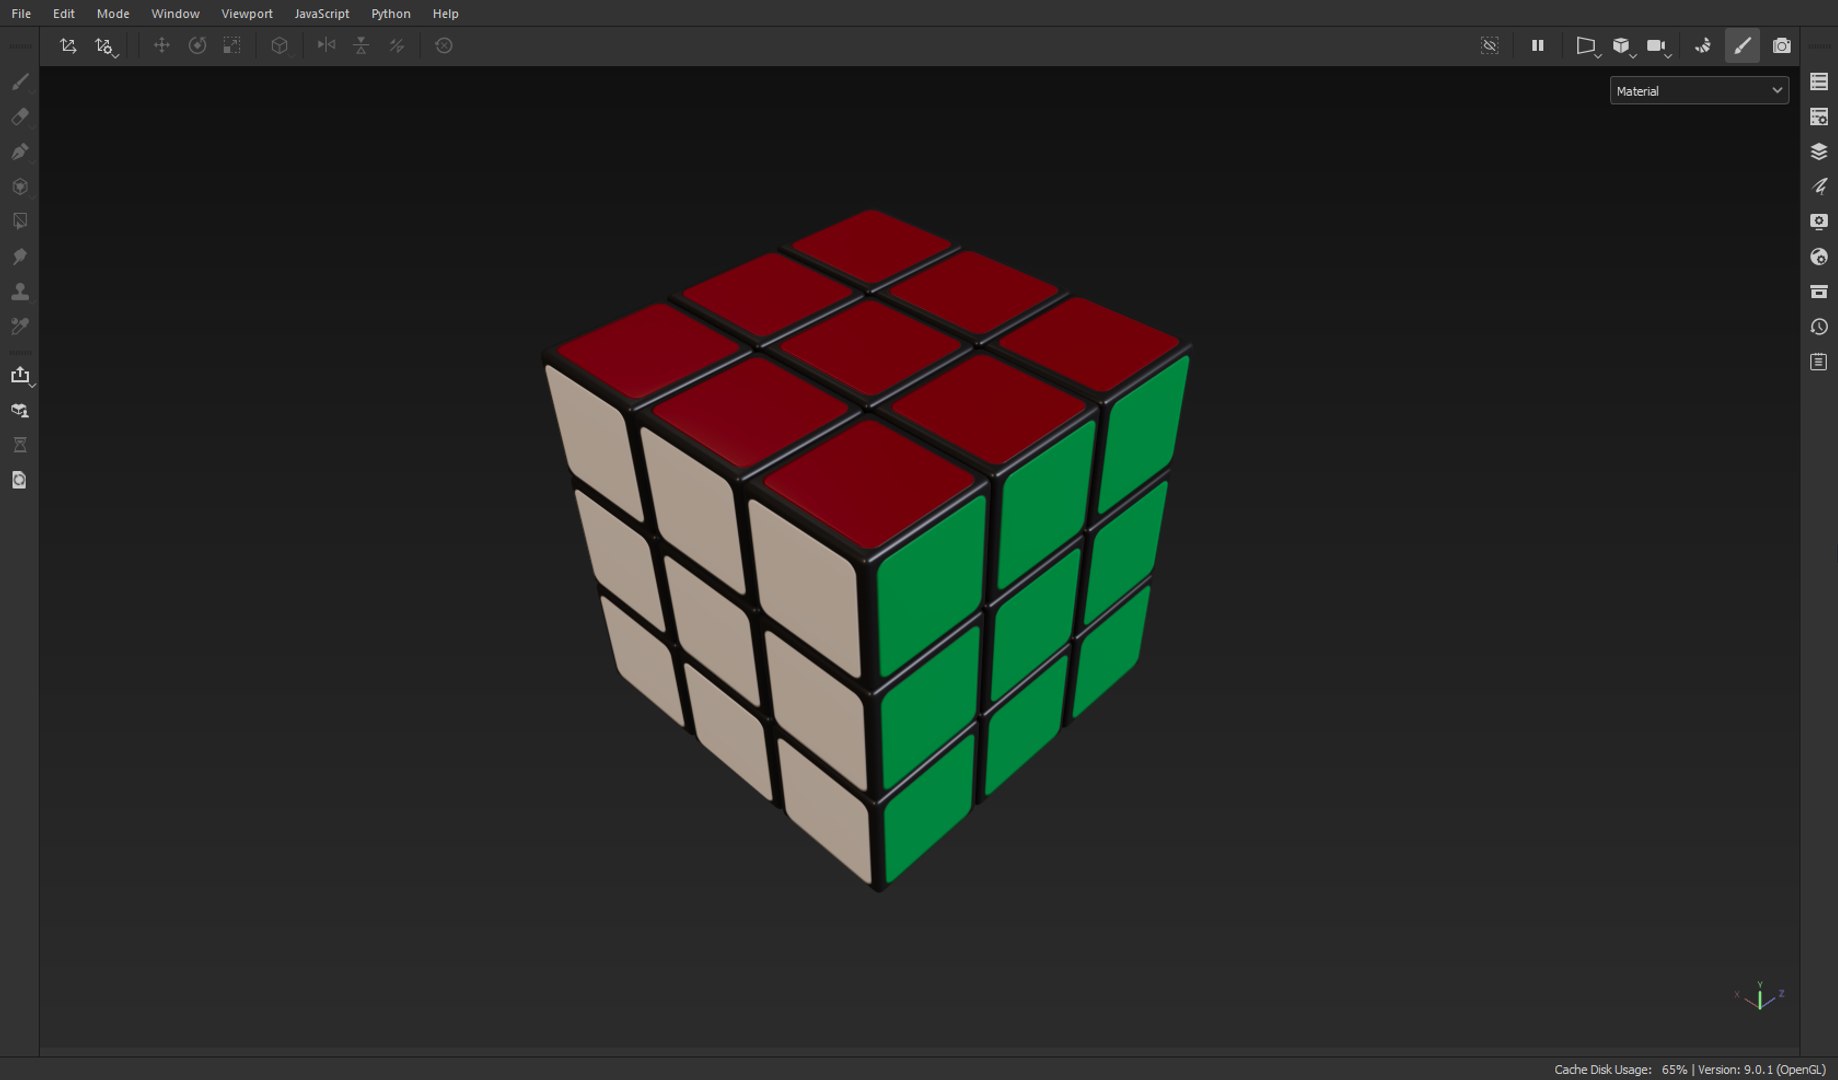Open the History panel

[1819, 327]
